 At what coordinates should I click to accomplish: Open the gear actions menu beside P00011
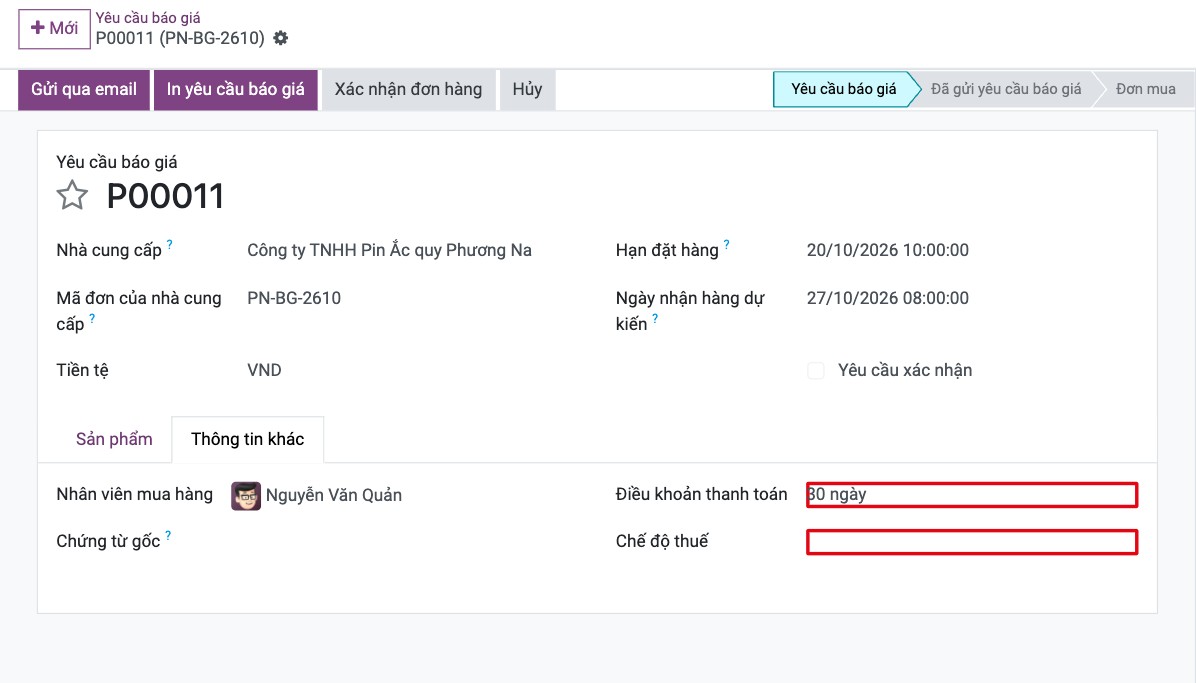[x=281, y=38]
